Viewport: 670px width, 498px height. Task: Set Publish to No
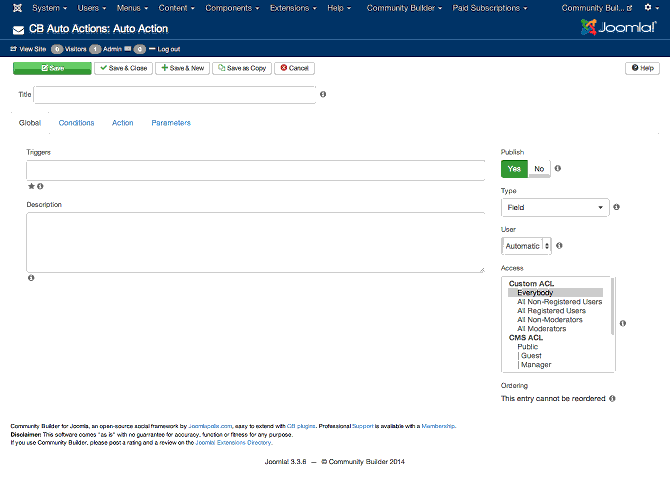(539, 169)
